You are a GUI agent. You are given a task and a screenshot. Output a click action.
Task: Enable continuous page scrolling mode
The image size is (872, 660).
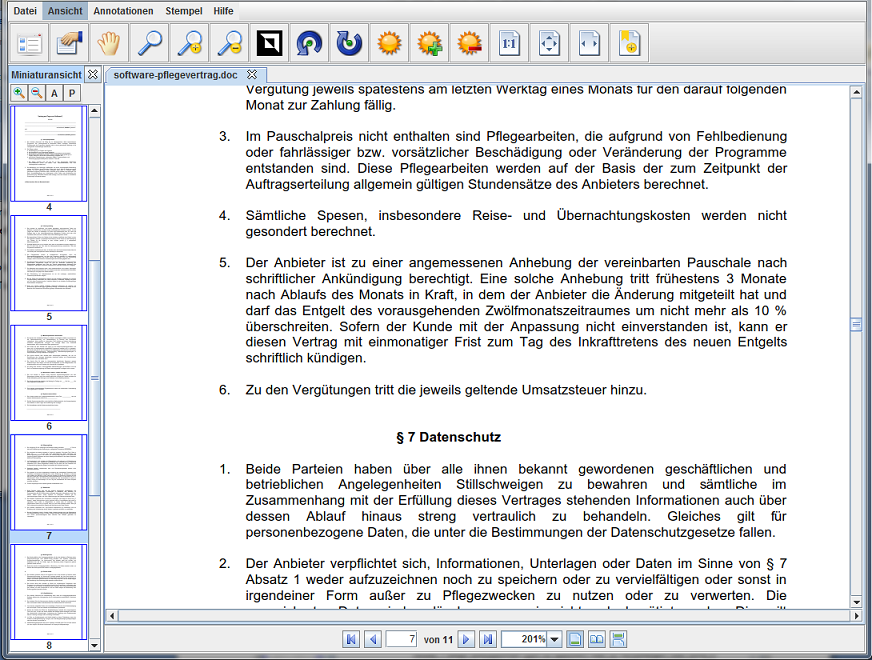tap(618, 639)
